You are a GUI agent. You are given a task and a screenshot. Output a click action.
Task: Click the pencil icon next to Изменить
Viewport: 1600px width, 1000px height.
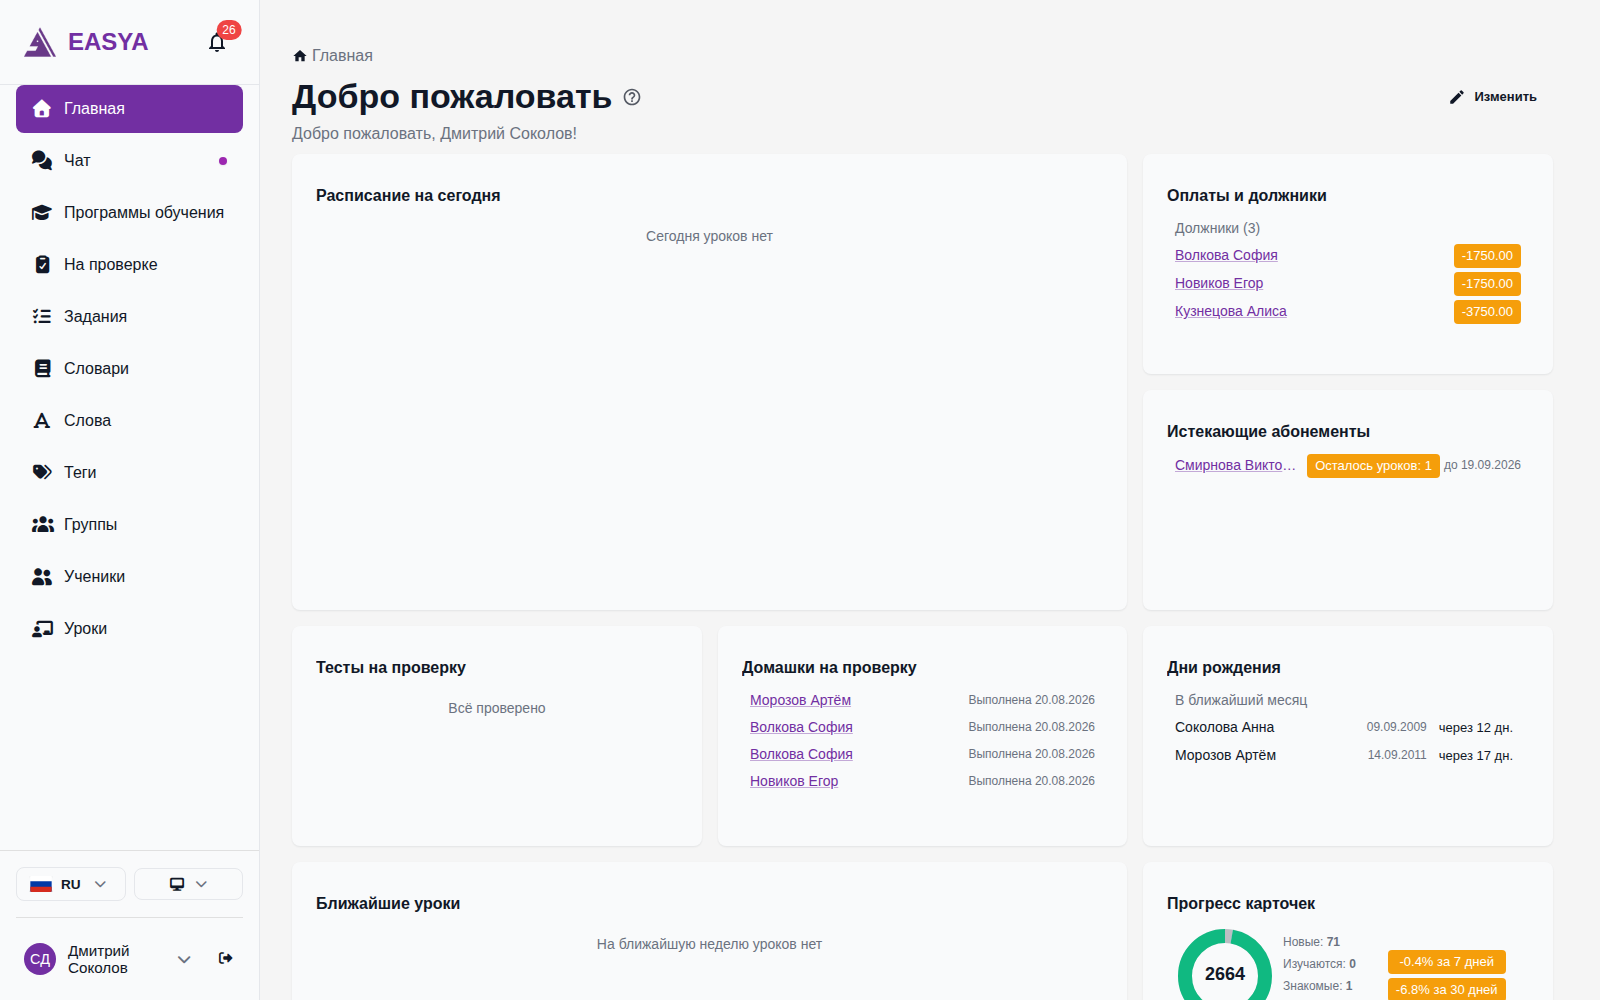tap(1457, 97)
